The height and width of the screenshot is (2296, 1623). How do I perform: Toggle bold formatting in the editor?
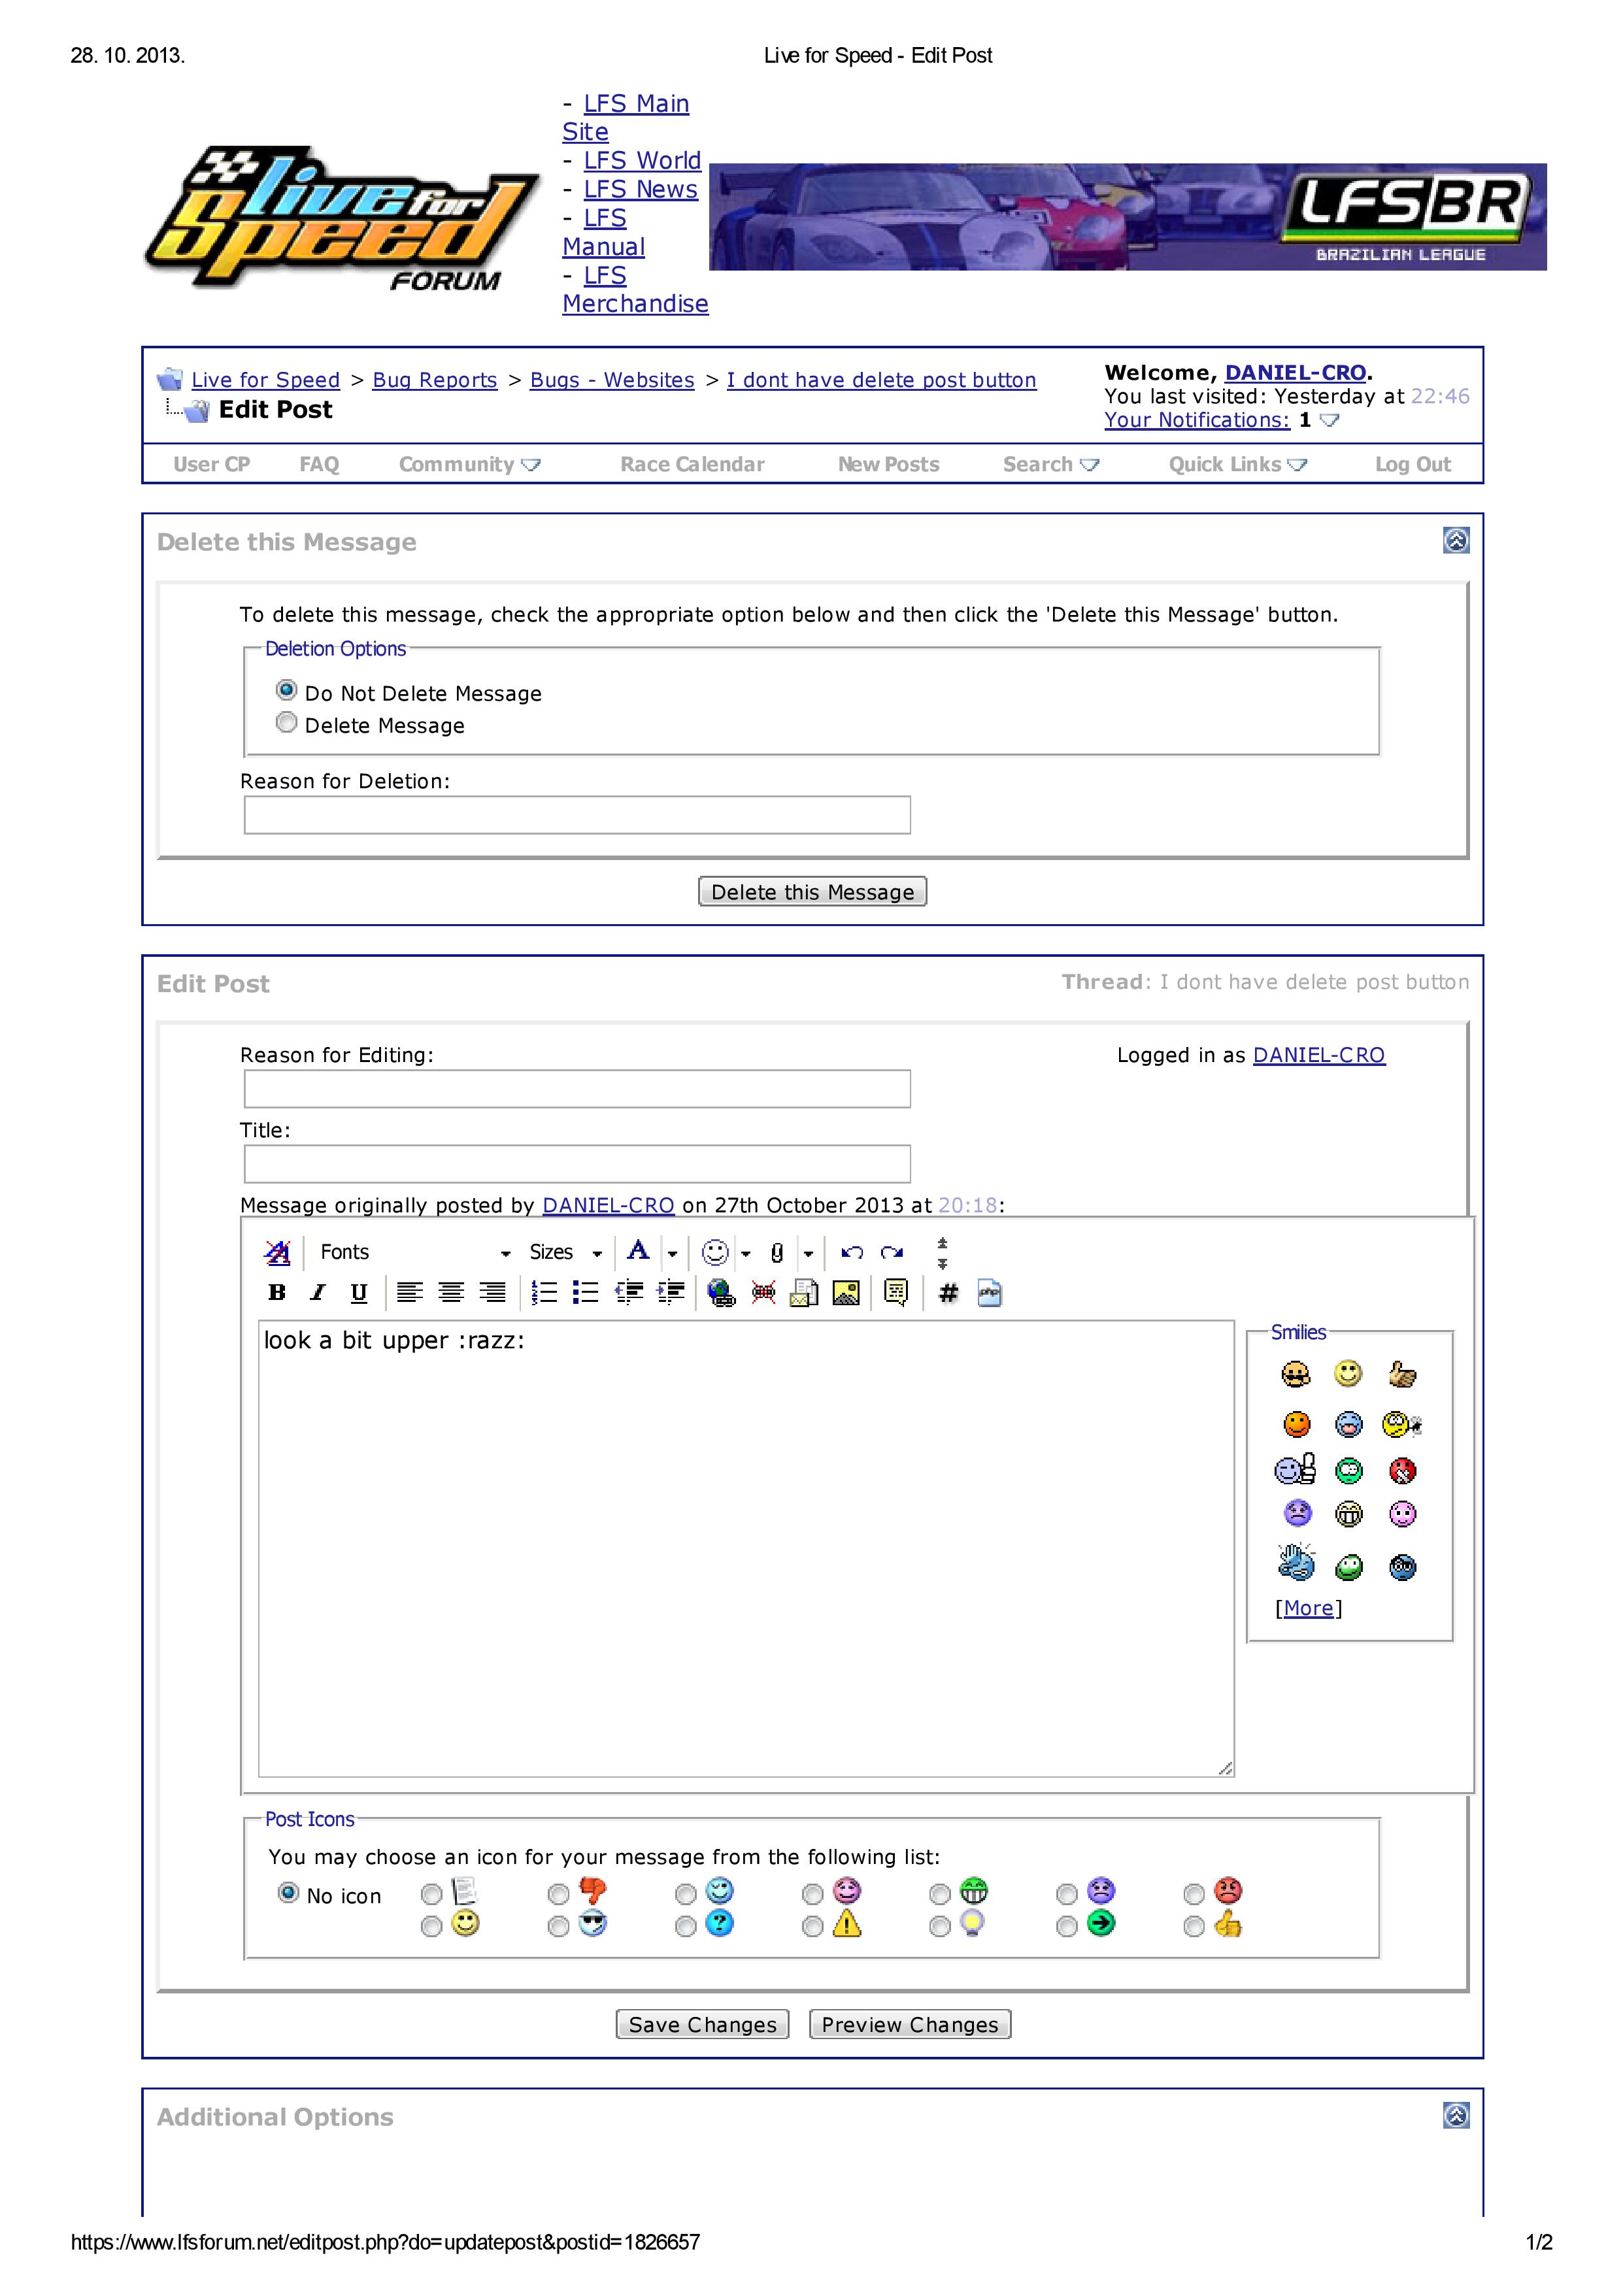point(277,1292)
